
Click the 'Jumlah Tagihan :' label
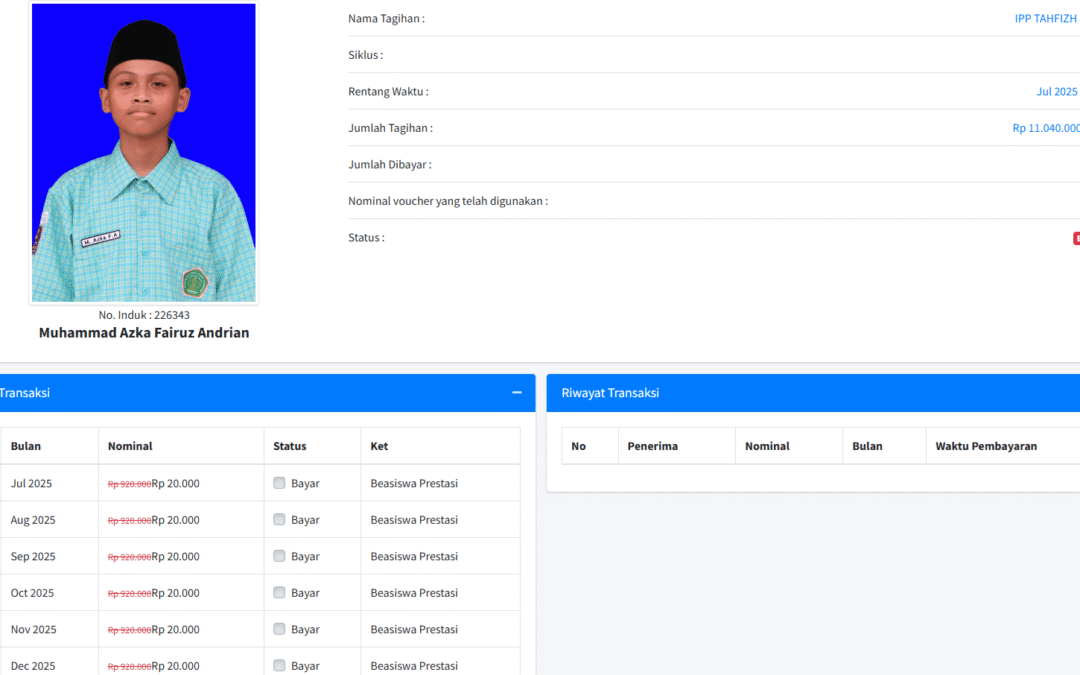click(391, 128)
